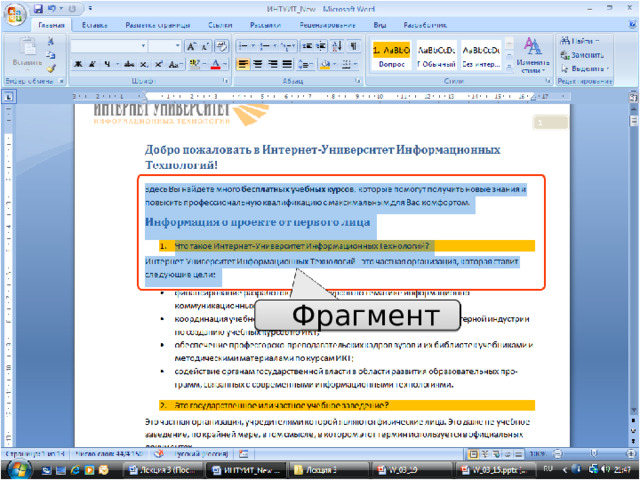Open the Рассылки tab

pyautogui.click(x=265, y=25)
